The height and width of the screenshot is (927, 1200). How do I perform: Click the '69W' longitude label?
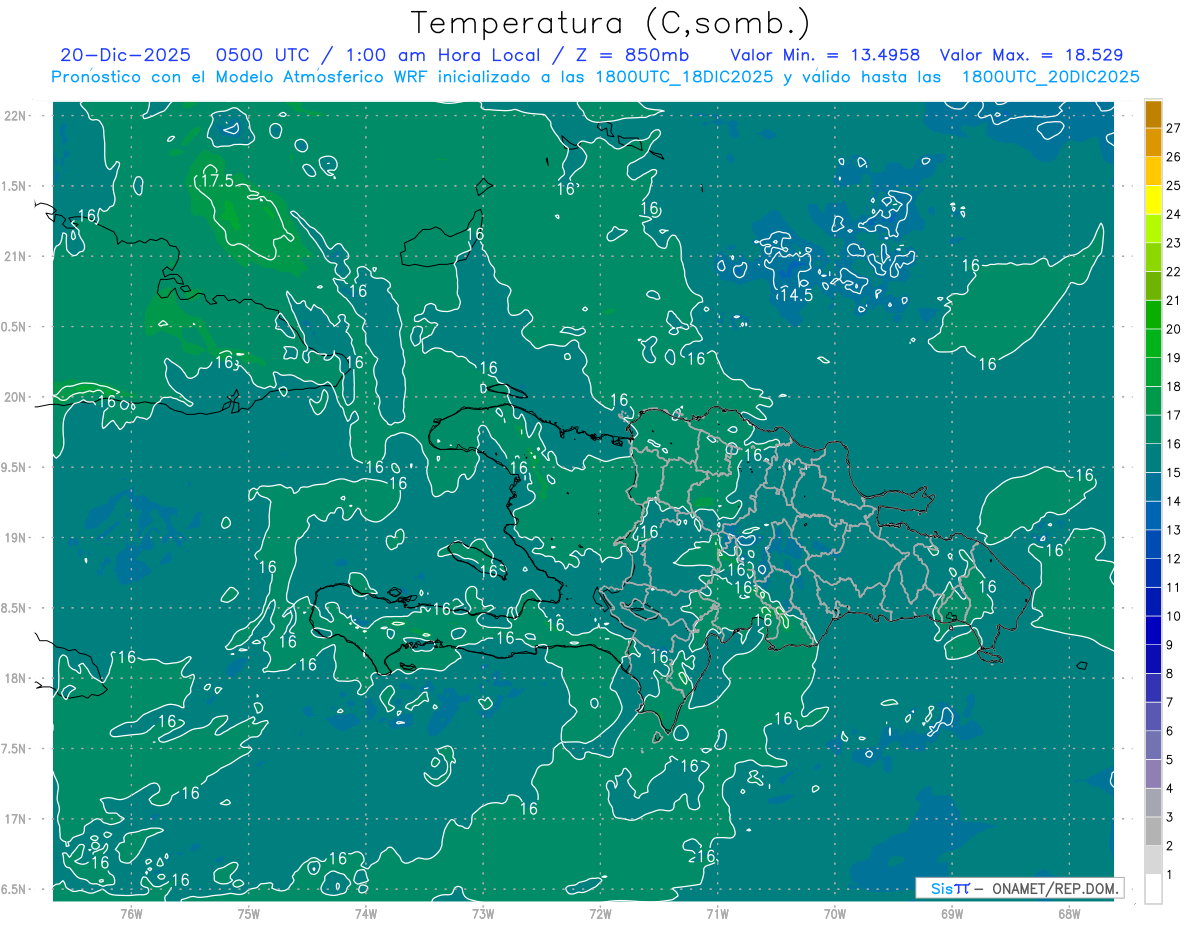coord(951,913)
